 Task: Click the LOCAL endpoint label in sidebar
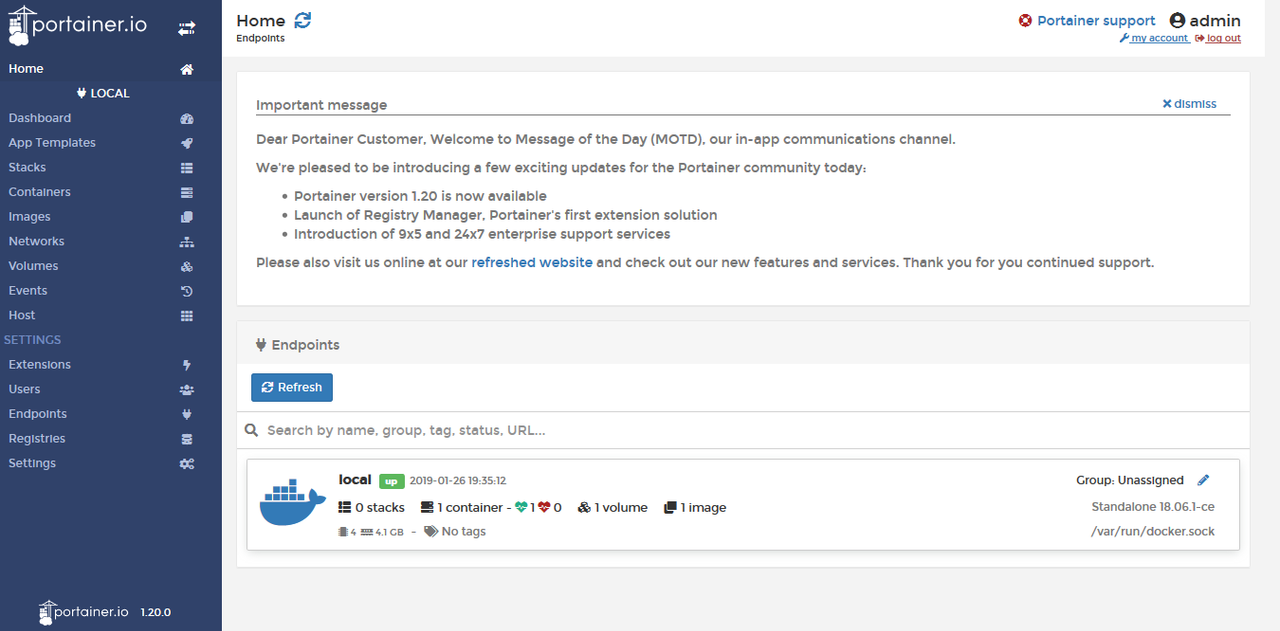click(103, 94)
